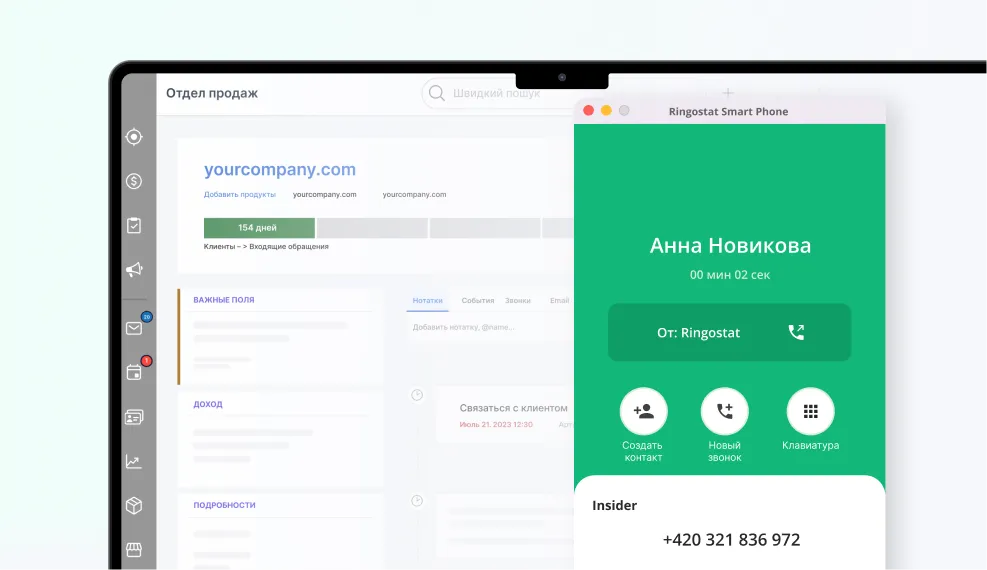Open the calendar icon with red badge

tap(134, 372)
